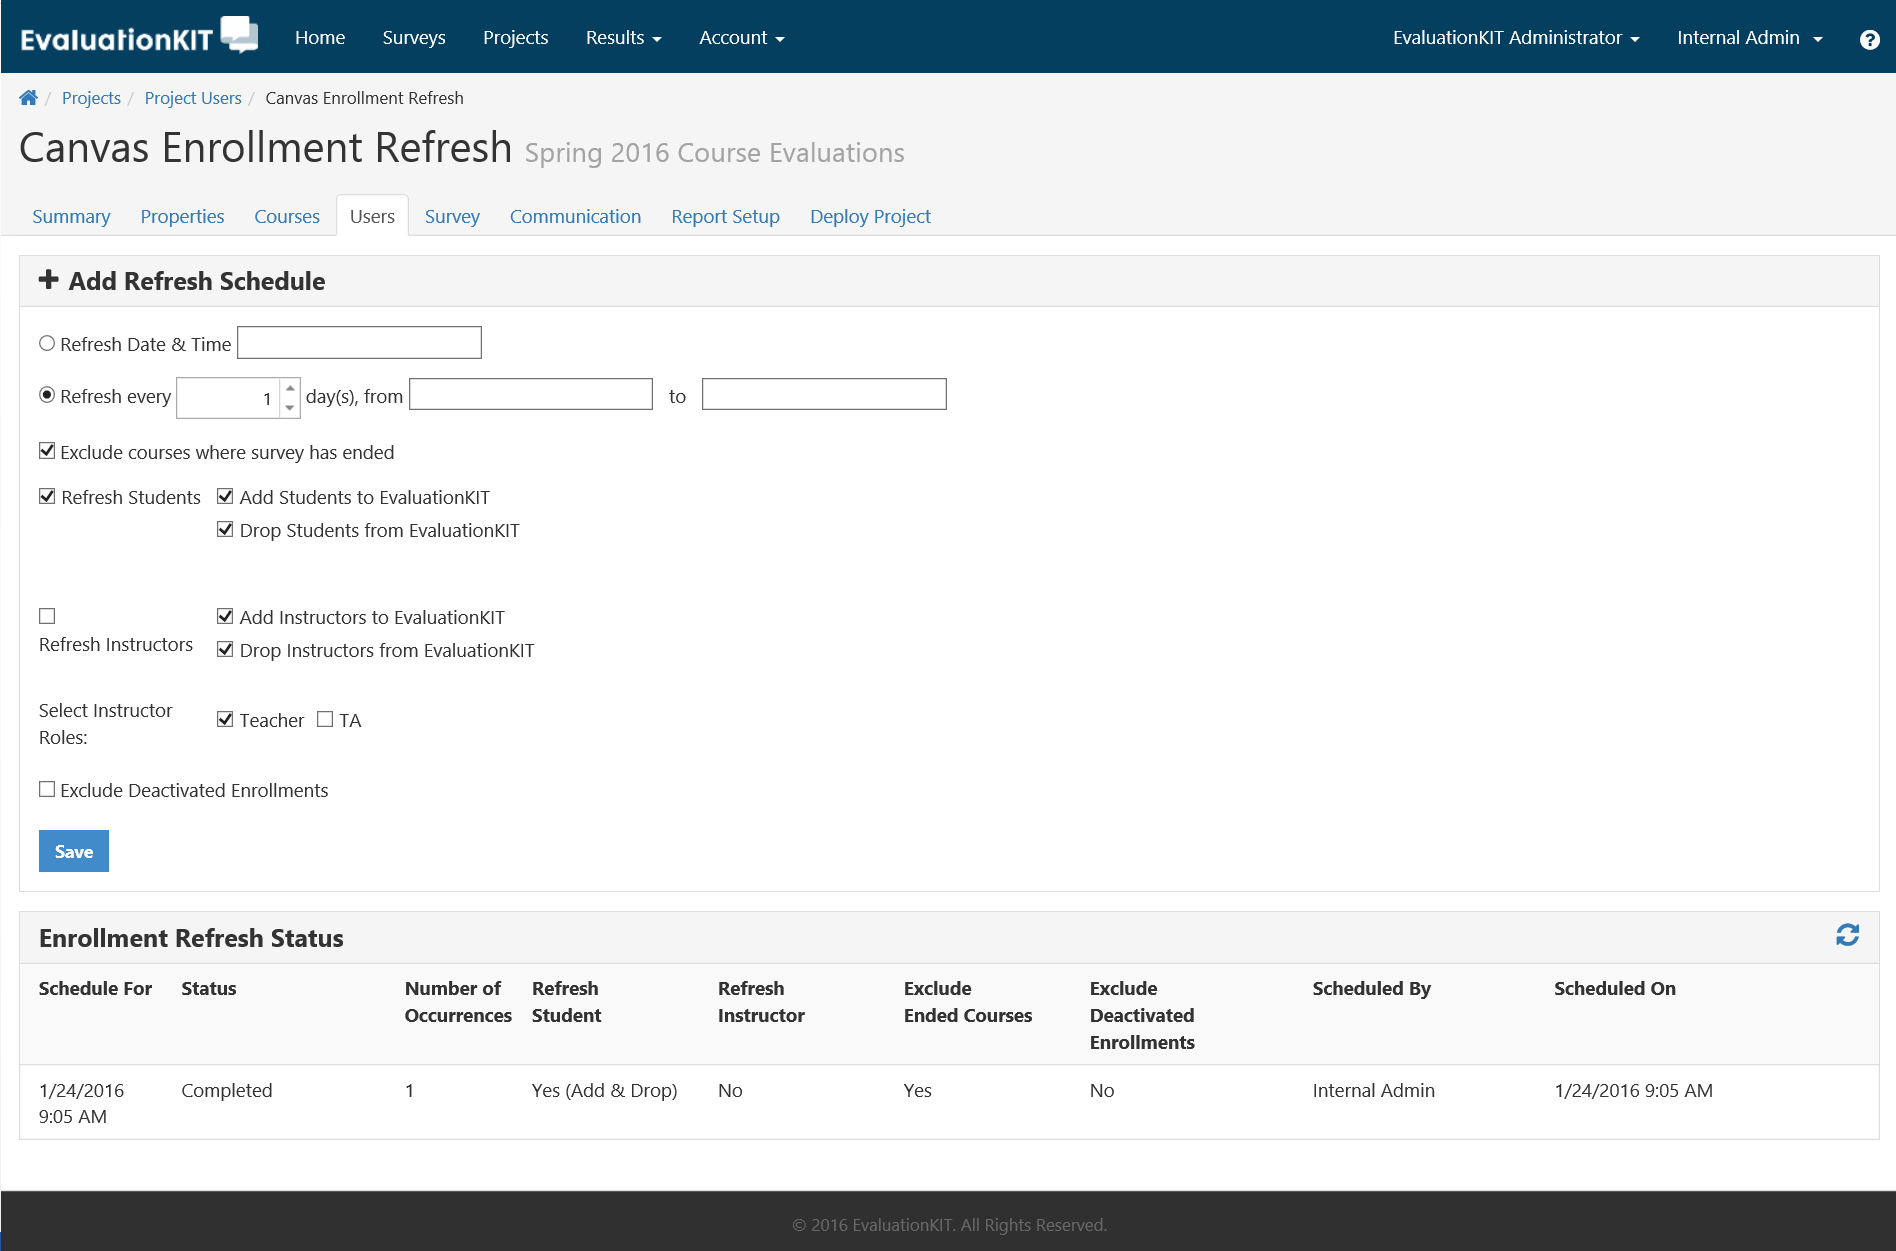Click the 'Internal Admin' Scheduled By cell
1896x1251 pixels.
coord(1373,1090)
